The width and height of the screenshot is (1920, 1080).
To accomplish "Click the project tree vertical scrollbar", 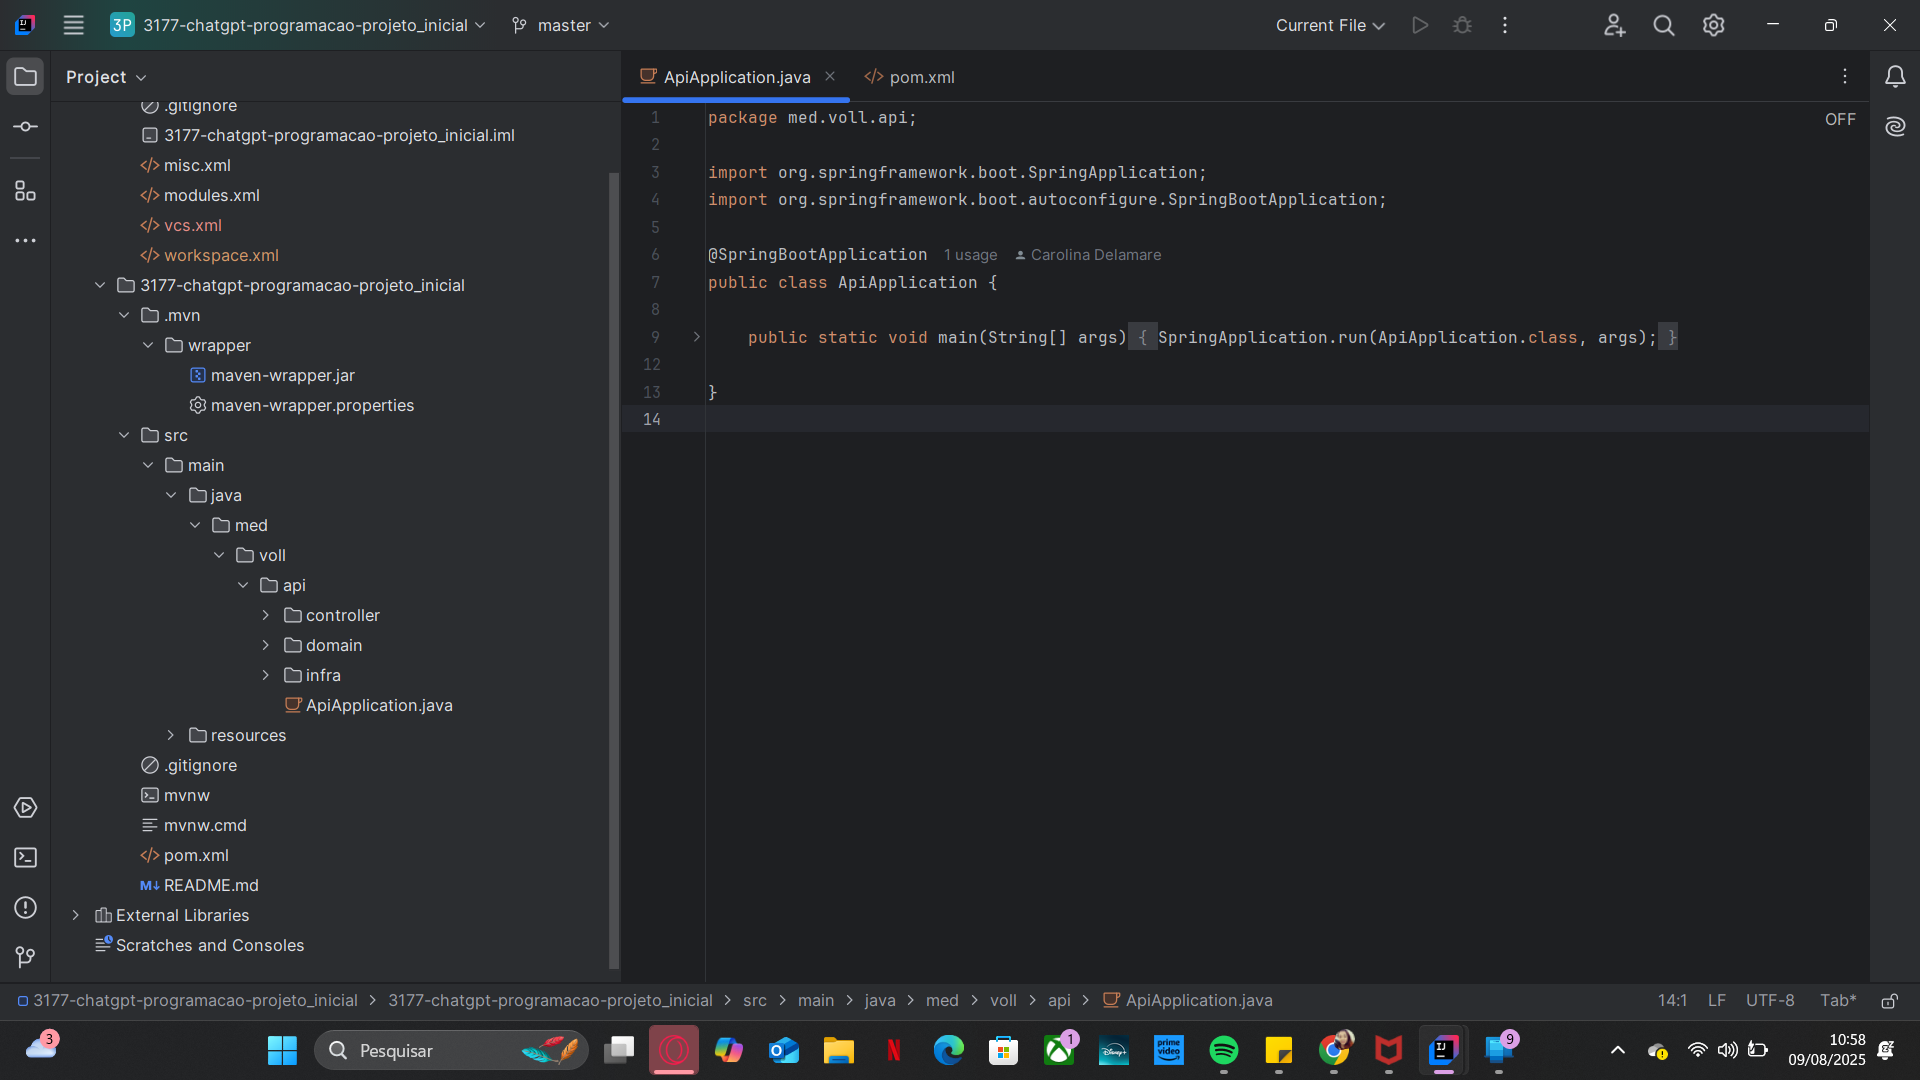I will pyautogui.click(x=614, y=570).
